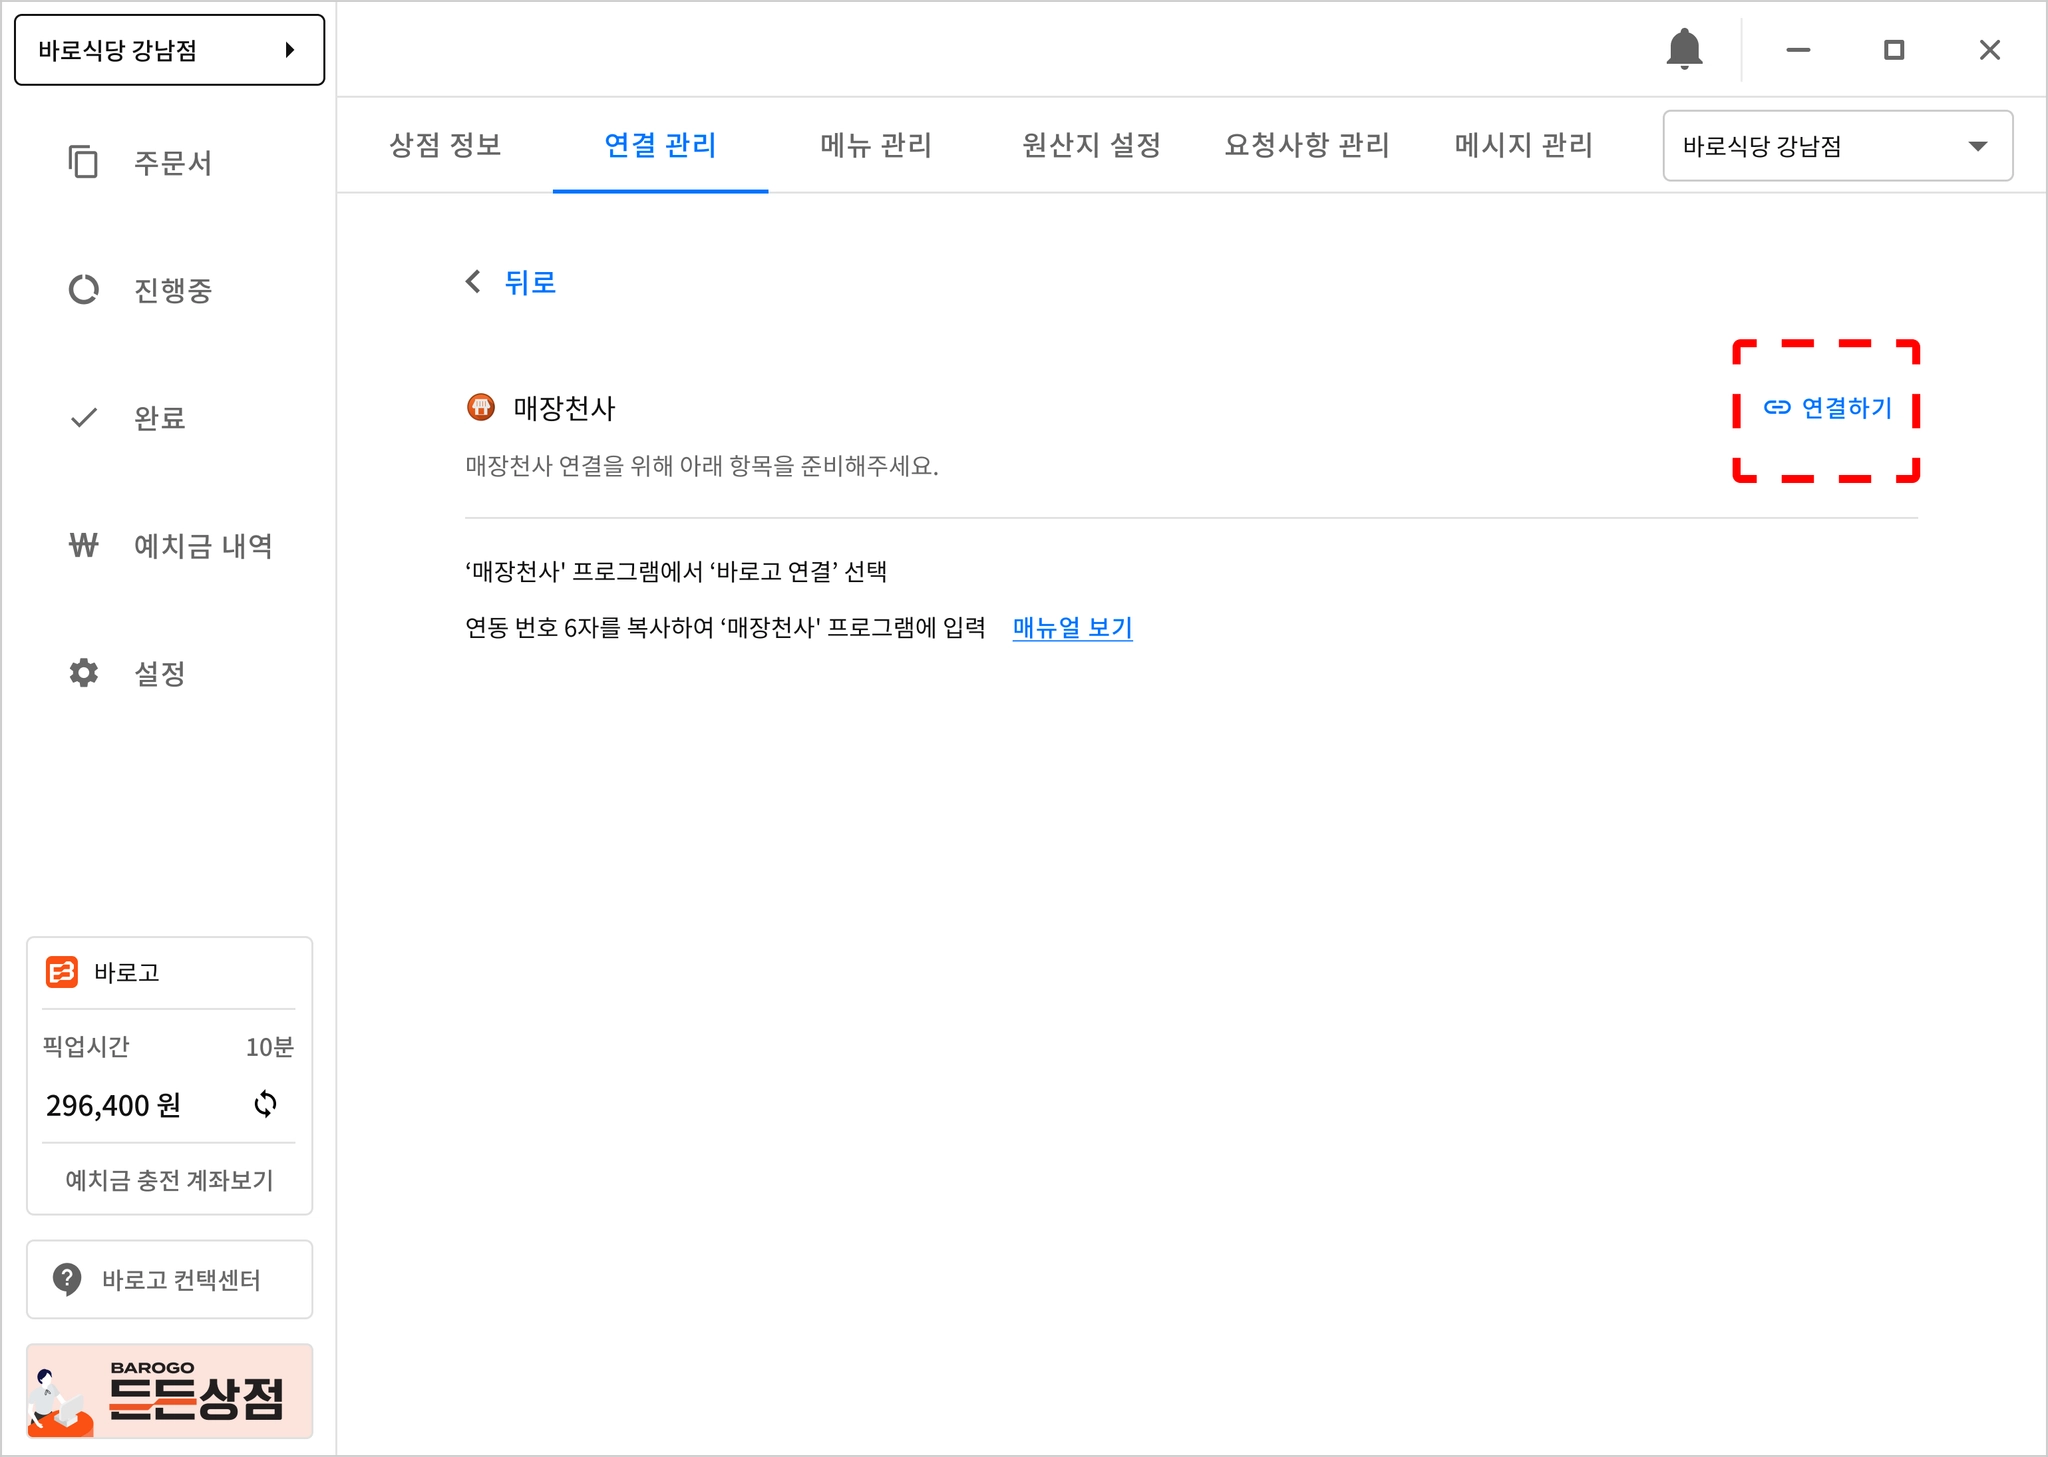Open the 바로식당 강남점 dropdown at top right
This screenshot has width=2048, height=1457.
click(1837, 146)
